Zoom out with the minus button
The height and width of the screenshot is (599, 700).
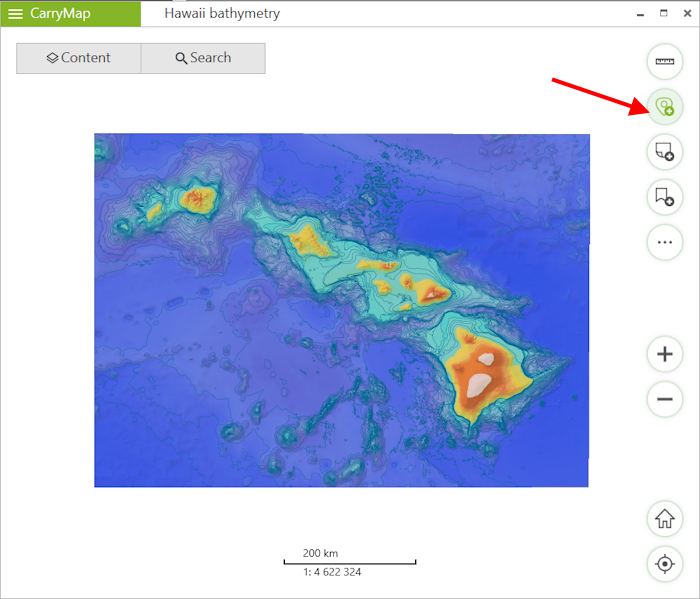(x=664, y=400)
